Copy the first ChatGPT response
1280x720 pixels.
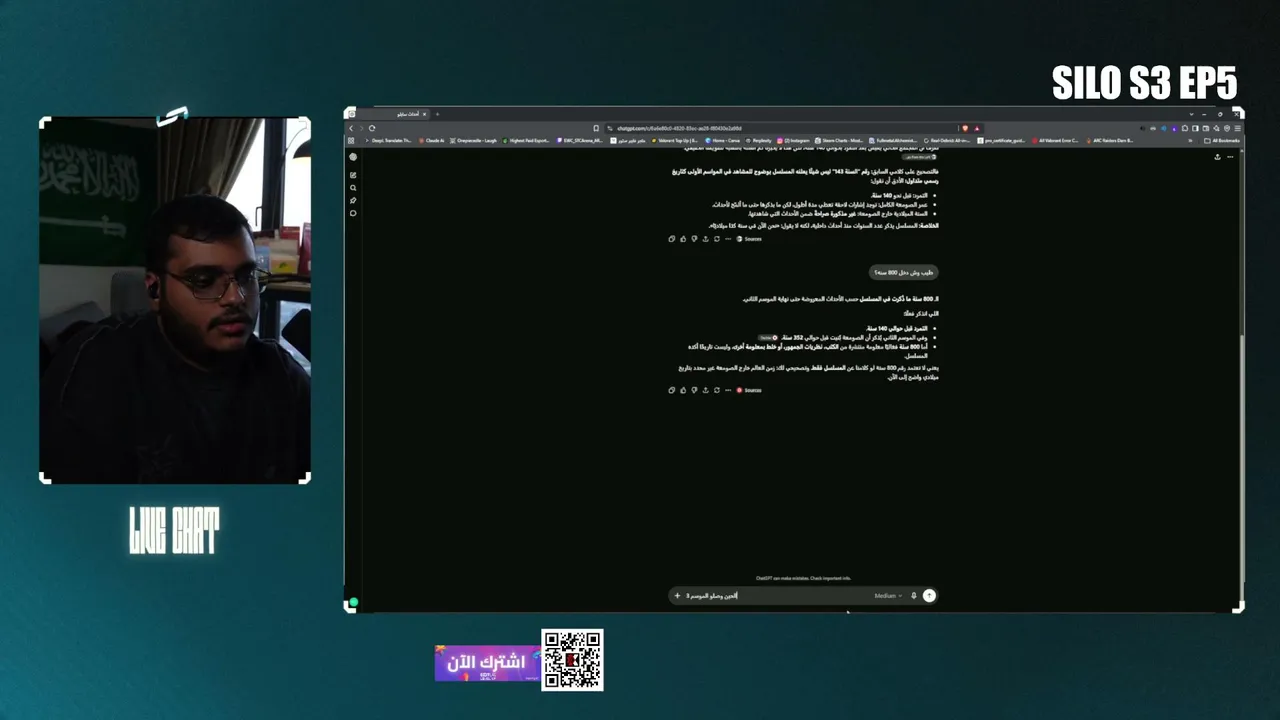coord(672,239)
